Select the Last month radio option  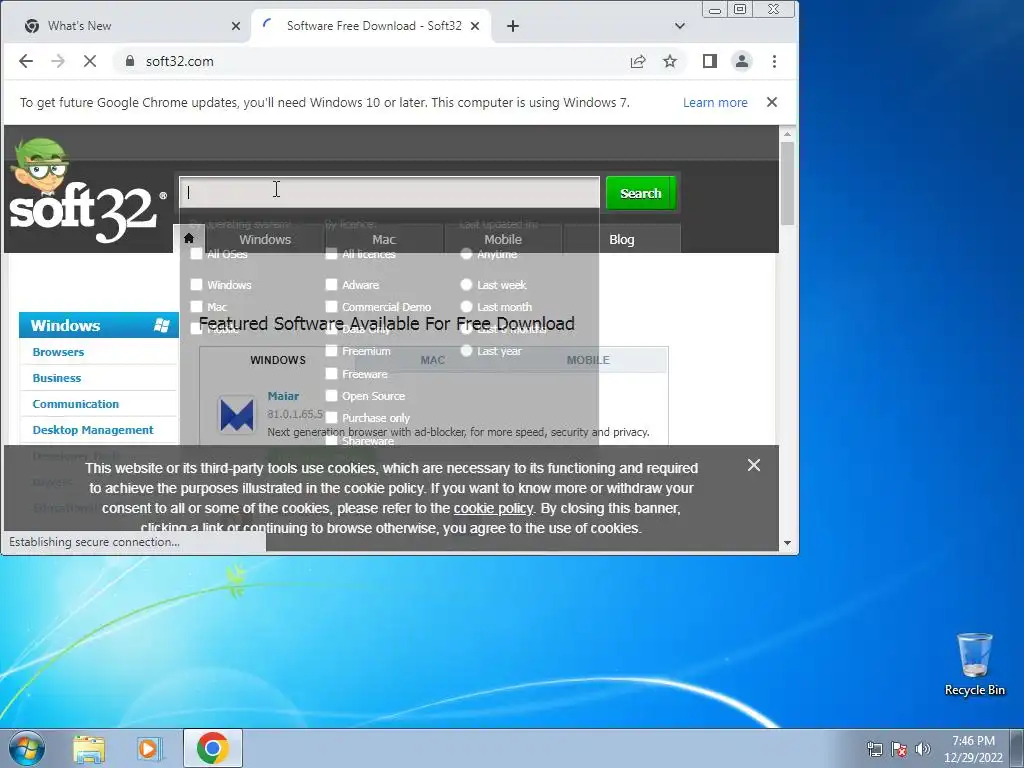(466, 306)
